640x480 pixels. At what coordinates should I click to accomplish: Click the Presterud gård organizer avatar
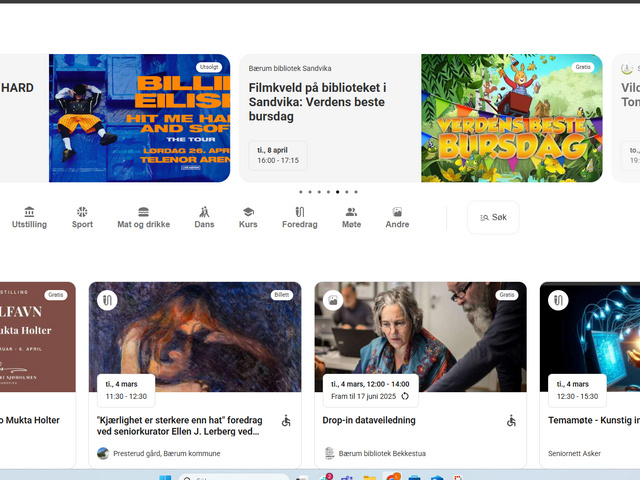click(103, 453)
